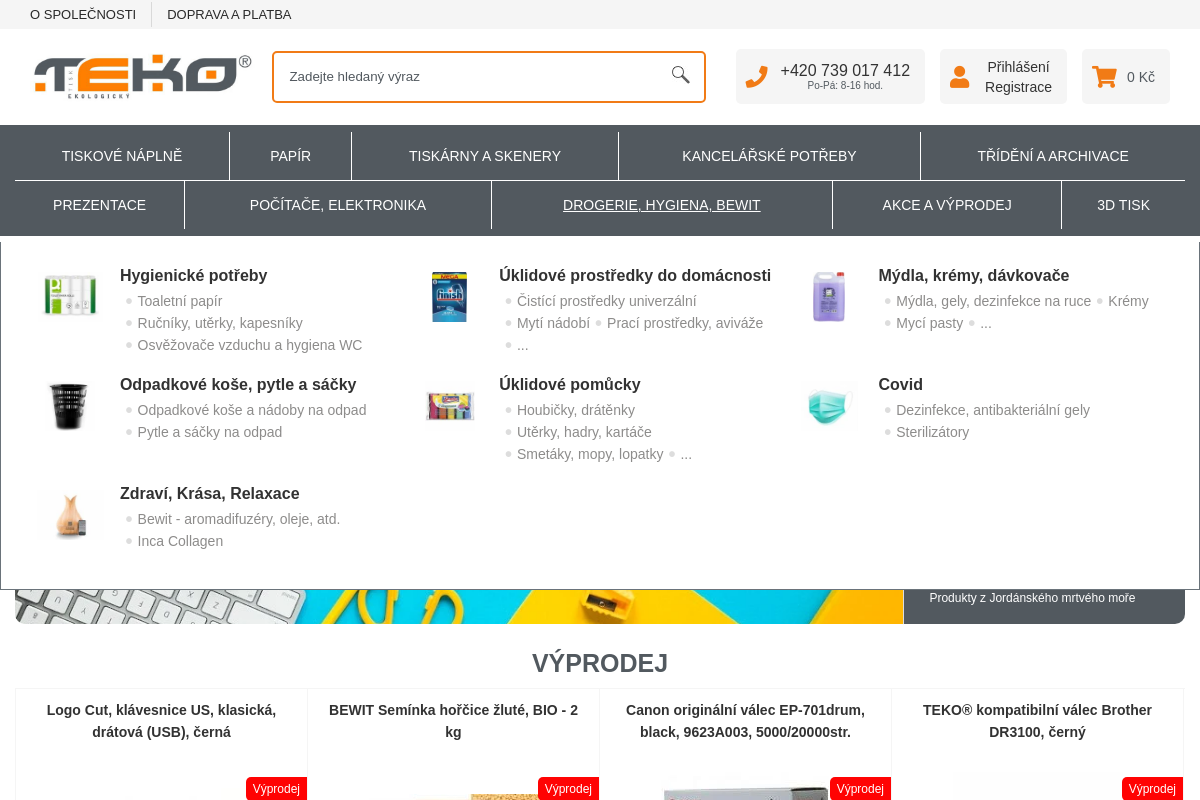The width and height of the screenshot is (1200, 800).
Task: Select Mýdla, gely, dezinfekce na ruce
Action: [994, 301]
